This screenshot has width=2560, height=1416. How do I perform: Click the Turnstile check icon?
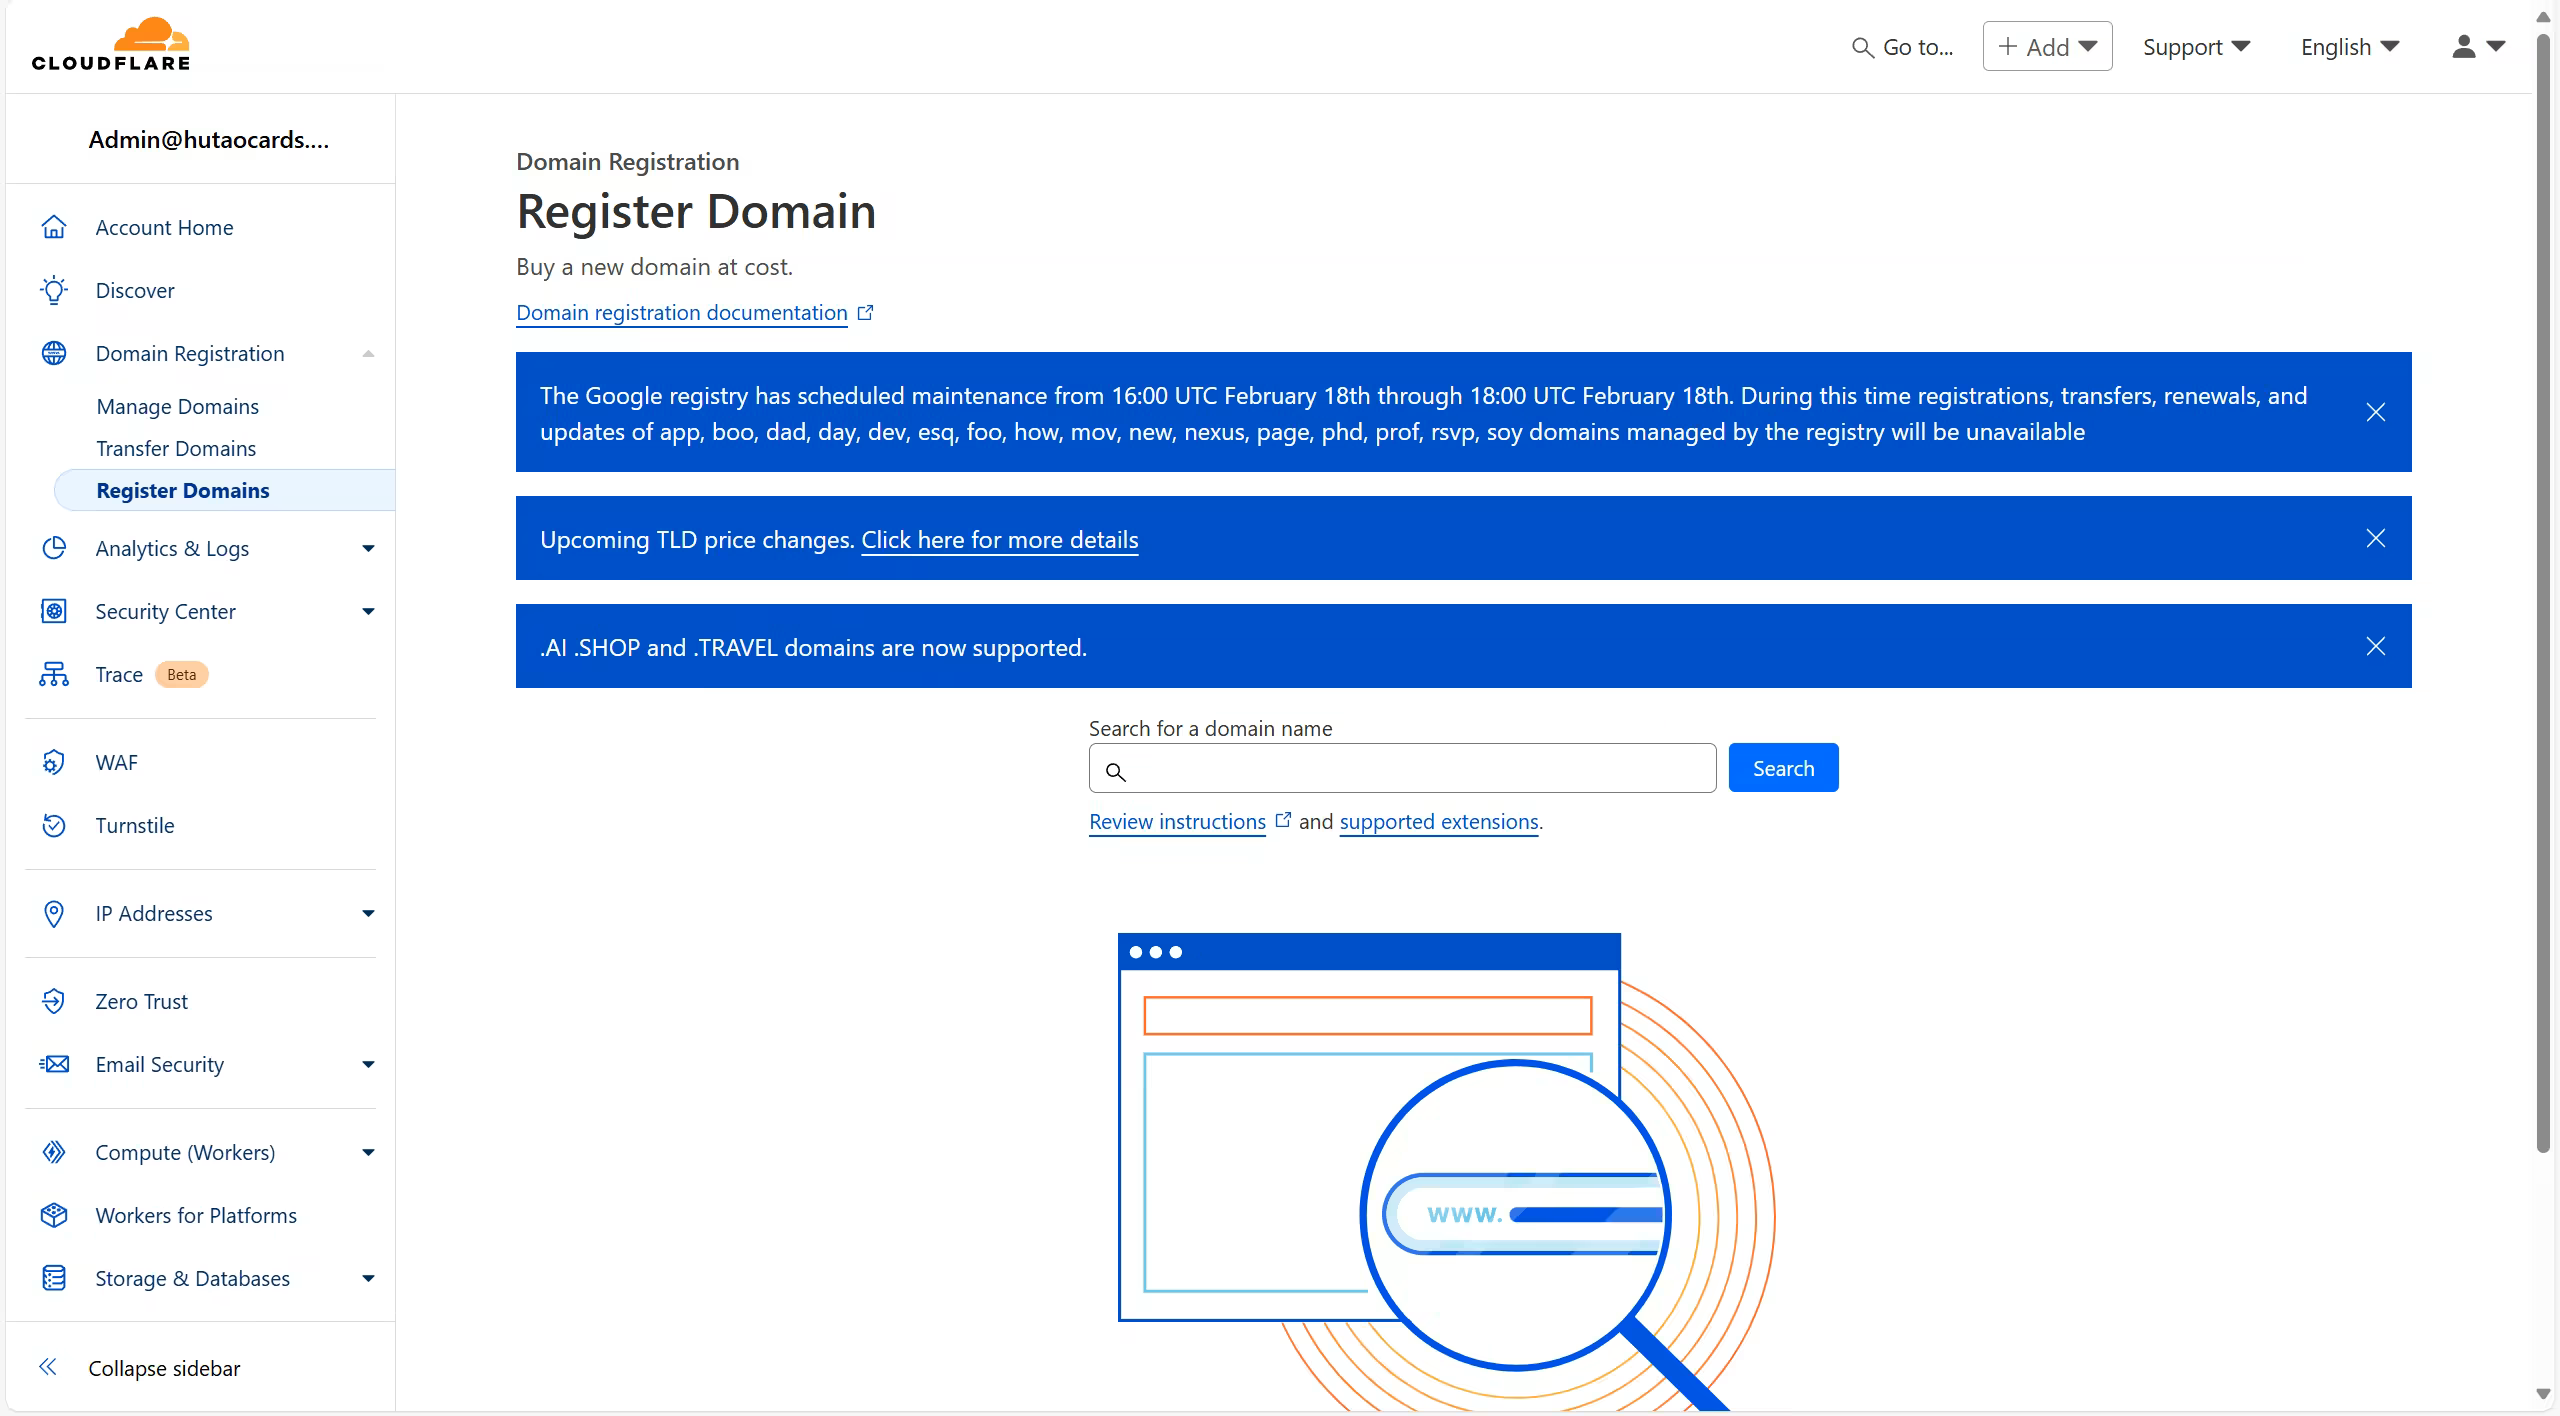54,825
